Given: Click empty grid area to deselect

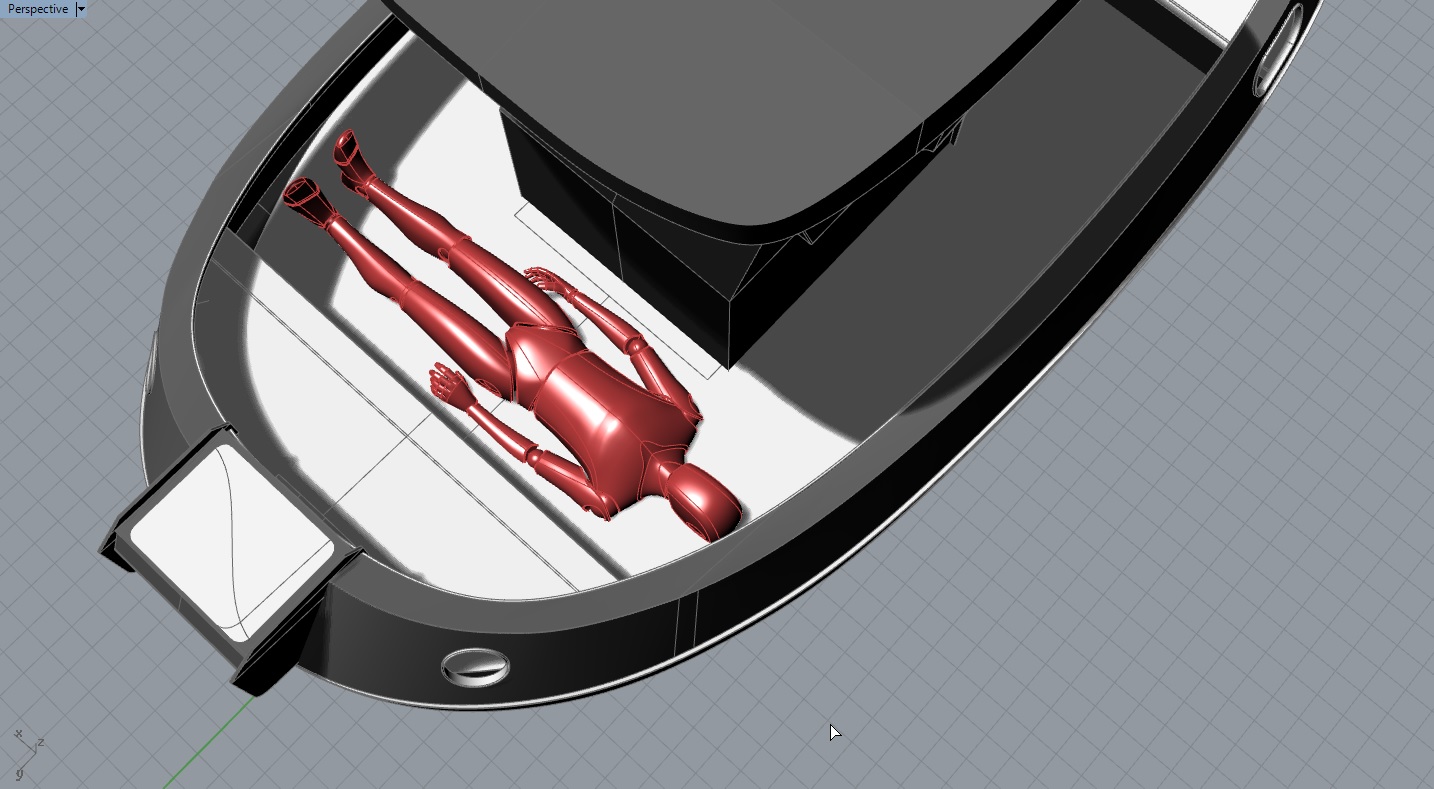Looking at the screenshot, I should click(1150, 600).
